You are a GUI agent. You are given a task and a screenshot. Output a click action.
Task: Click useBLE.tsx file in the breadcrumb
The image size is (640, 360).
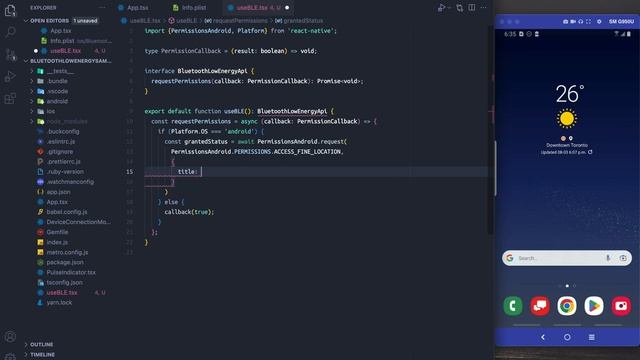pyautogui.click(x=145, y=21)
